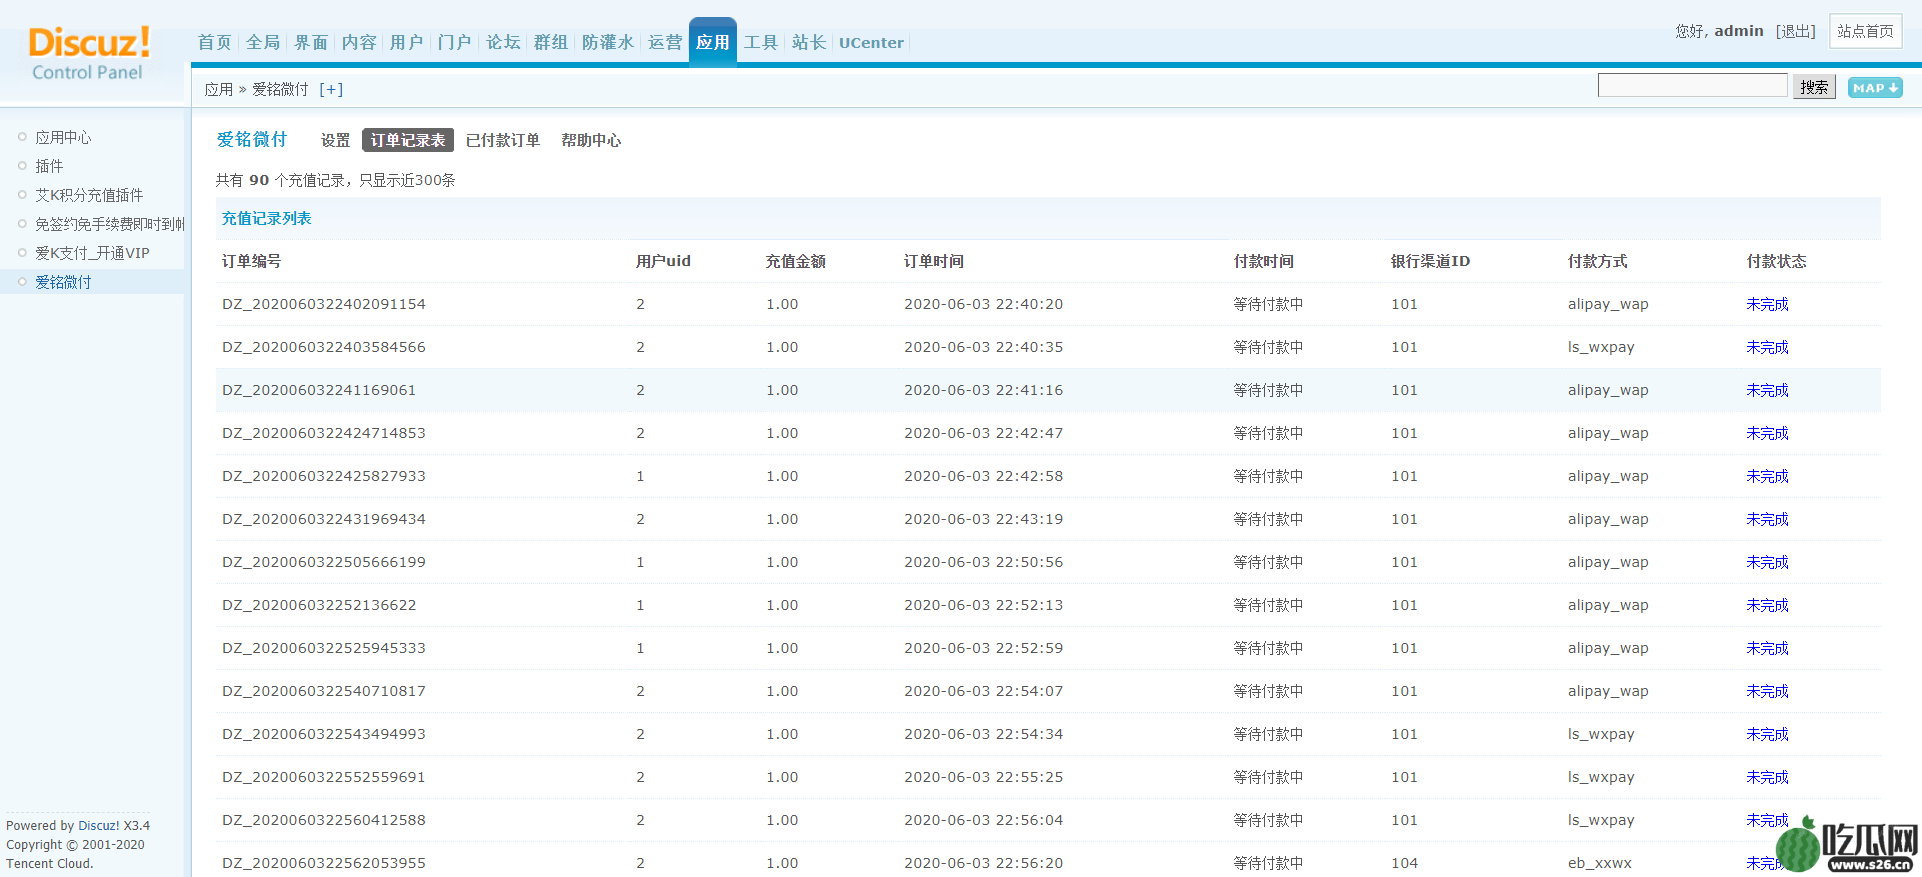Open the 全局 top menu
Screen dimensions: 1922x877
tap(263, 42)
